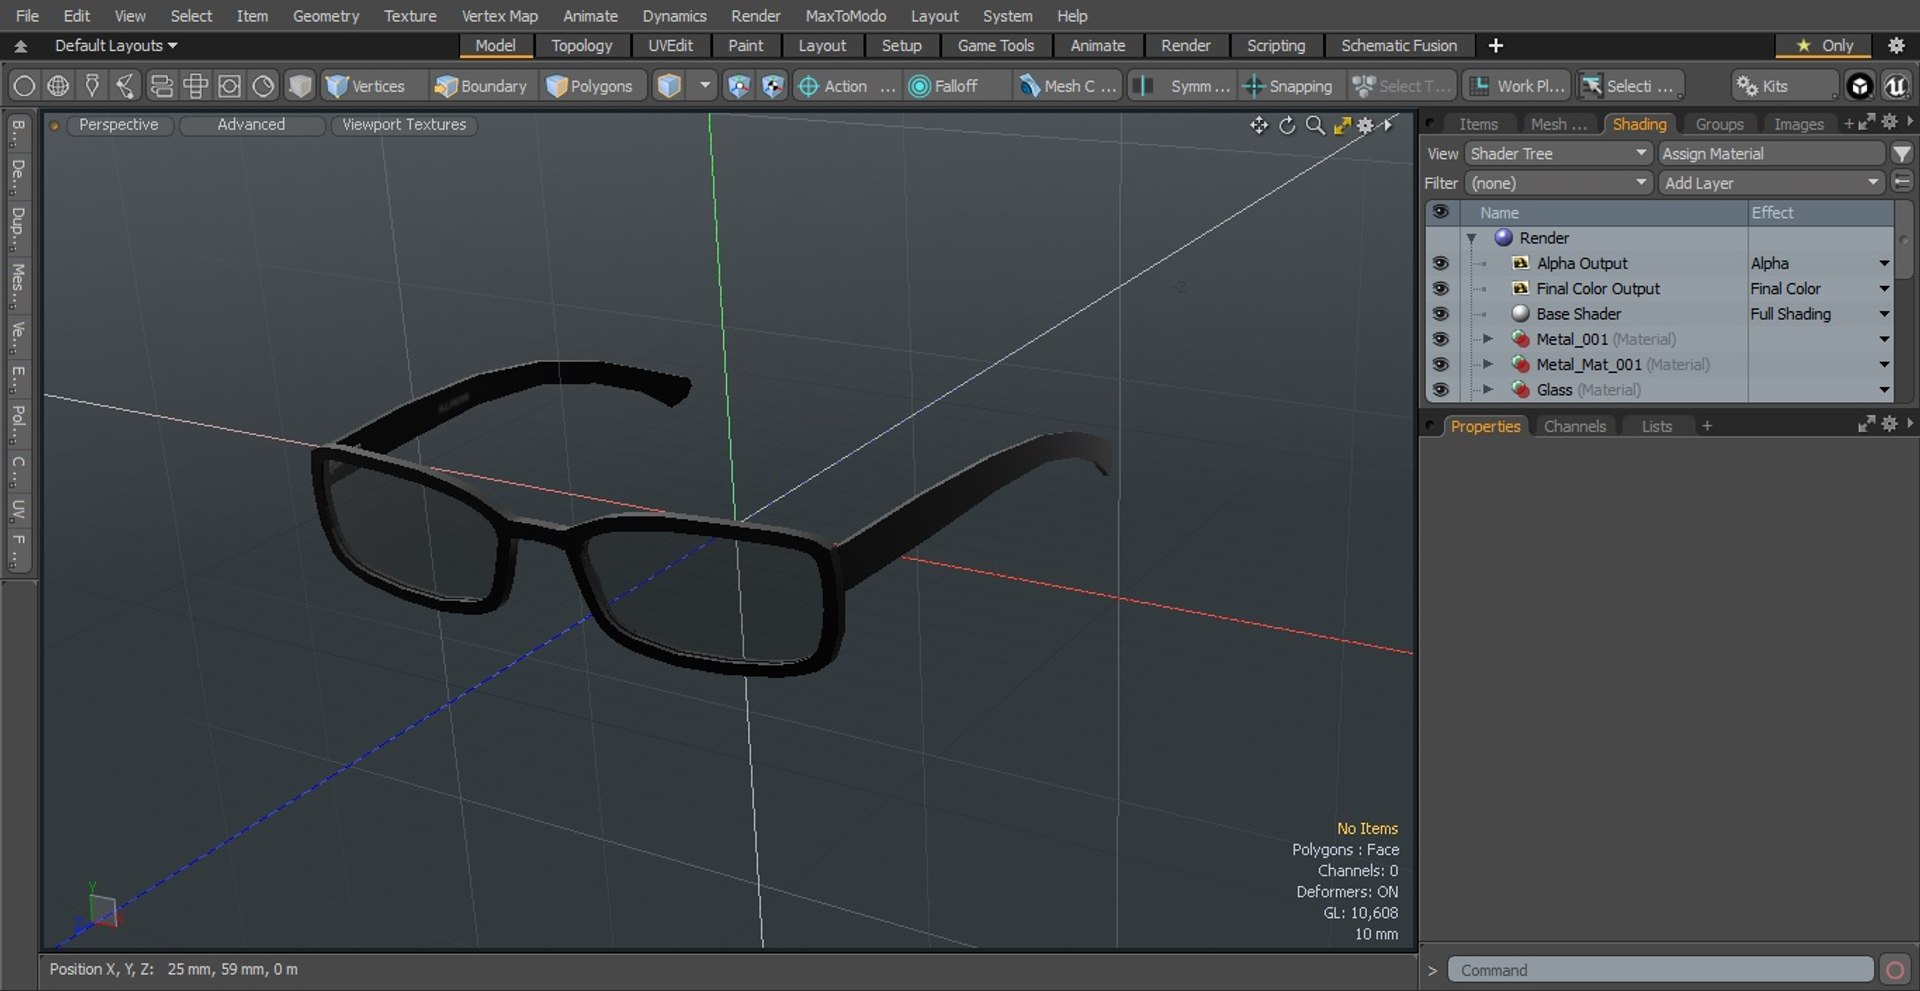Open the Filter (none) dropdown
The width and height of the screenshot is (1920, 991).
[1558, 183]
